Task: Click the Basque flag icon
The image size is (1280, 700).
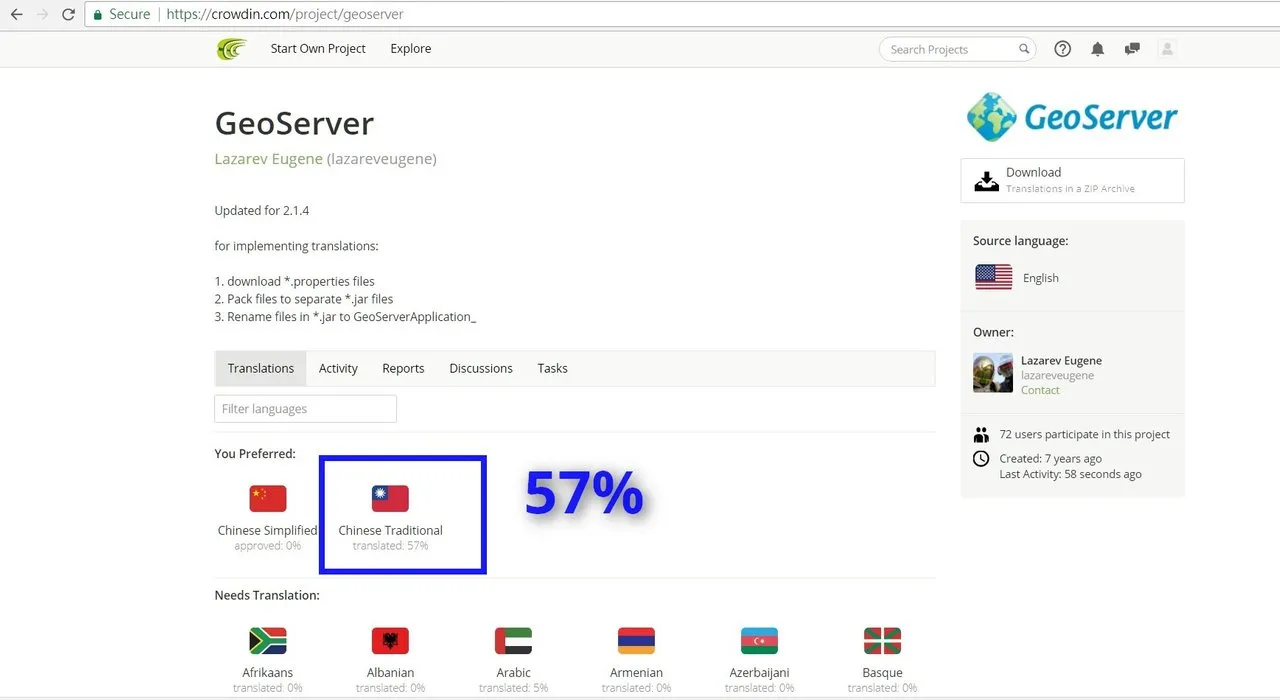Action: [882, 640]
